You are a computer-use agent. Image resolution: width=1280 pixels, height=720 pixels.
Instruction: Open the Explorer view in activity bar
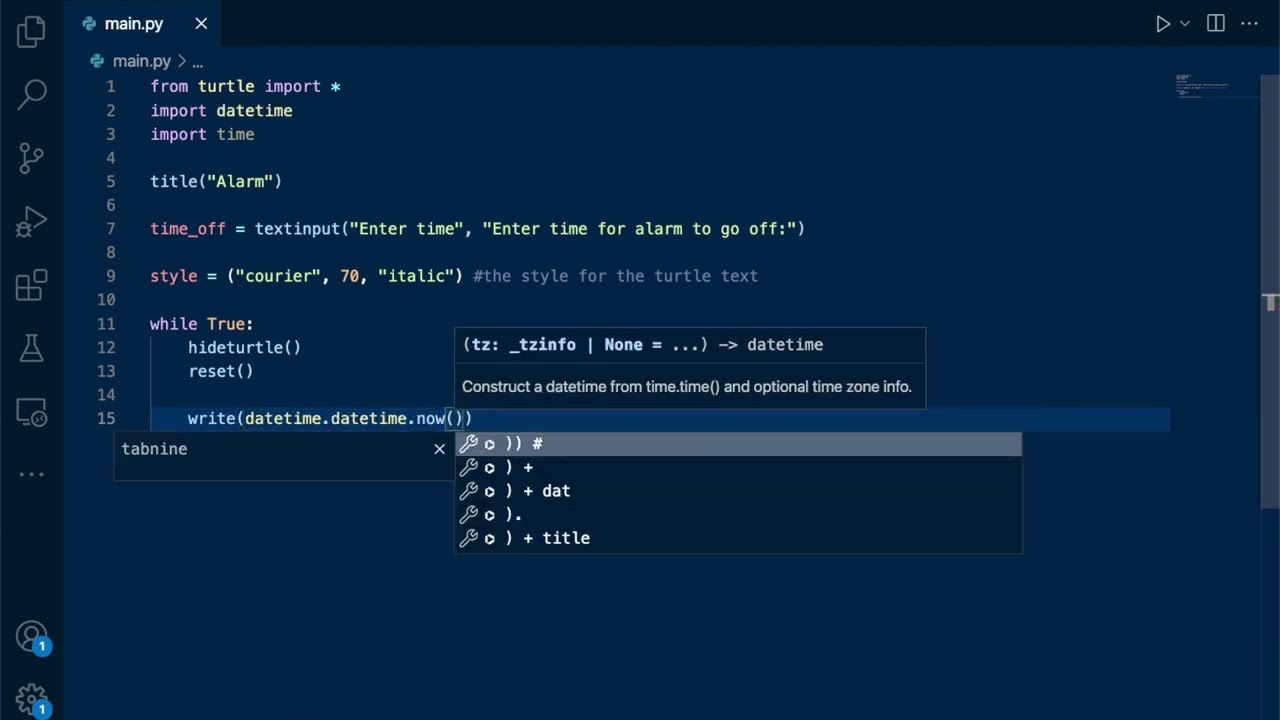tap(31, 32)
